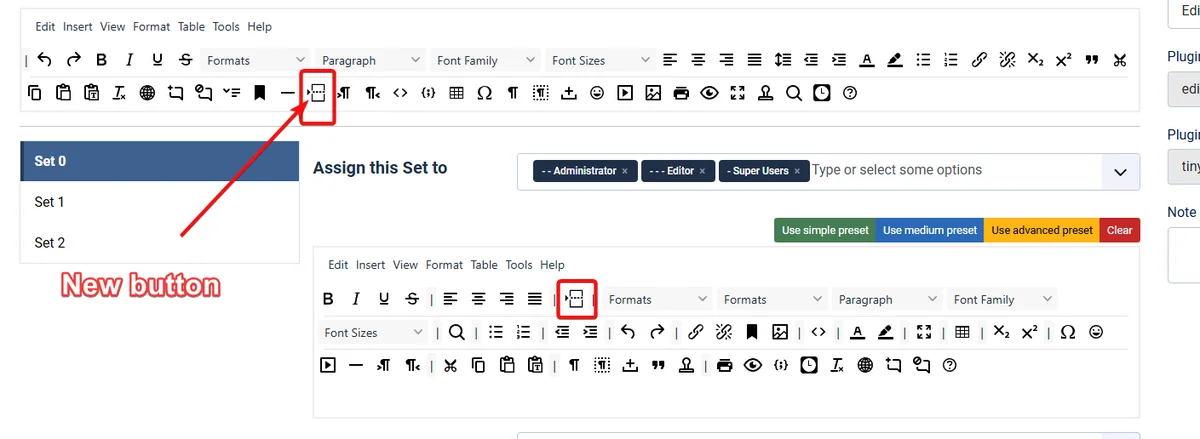Click the help question mark in top toolbar
This screenshot has width=1200, height=439.
[850, 93]
